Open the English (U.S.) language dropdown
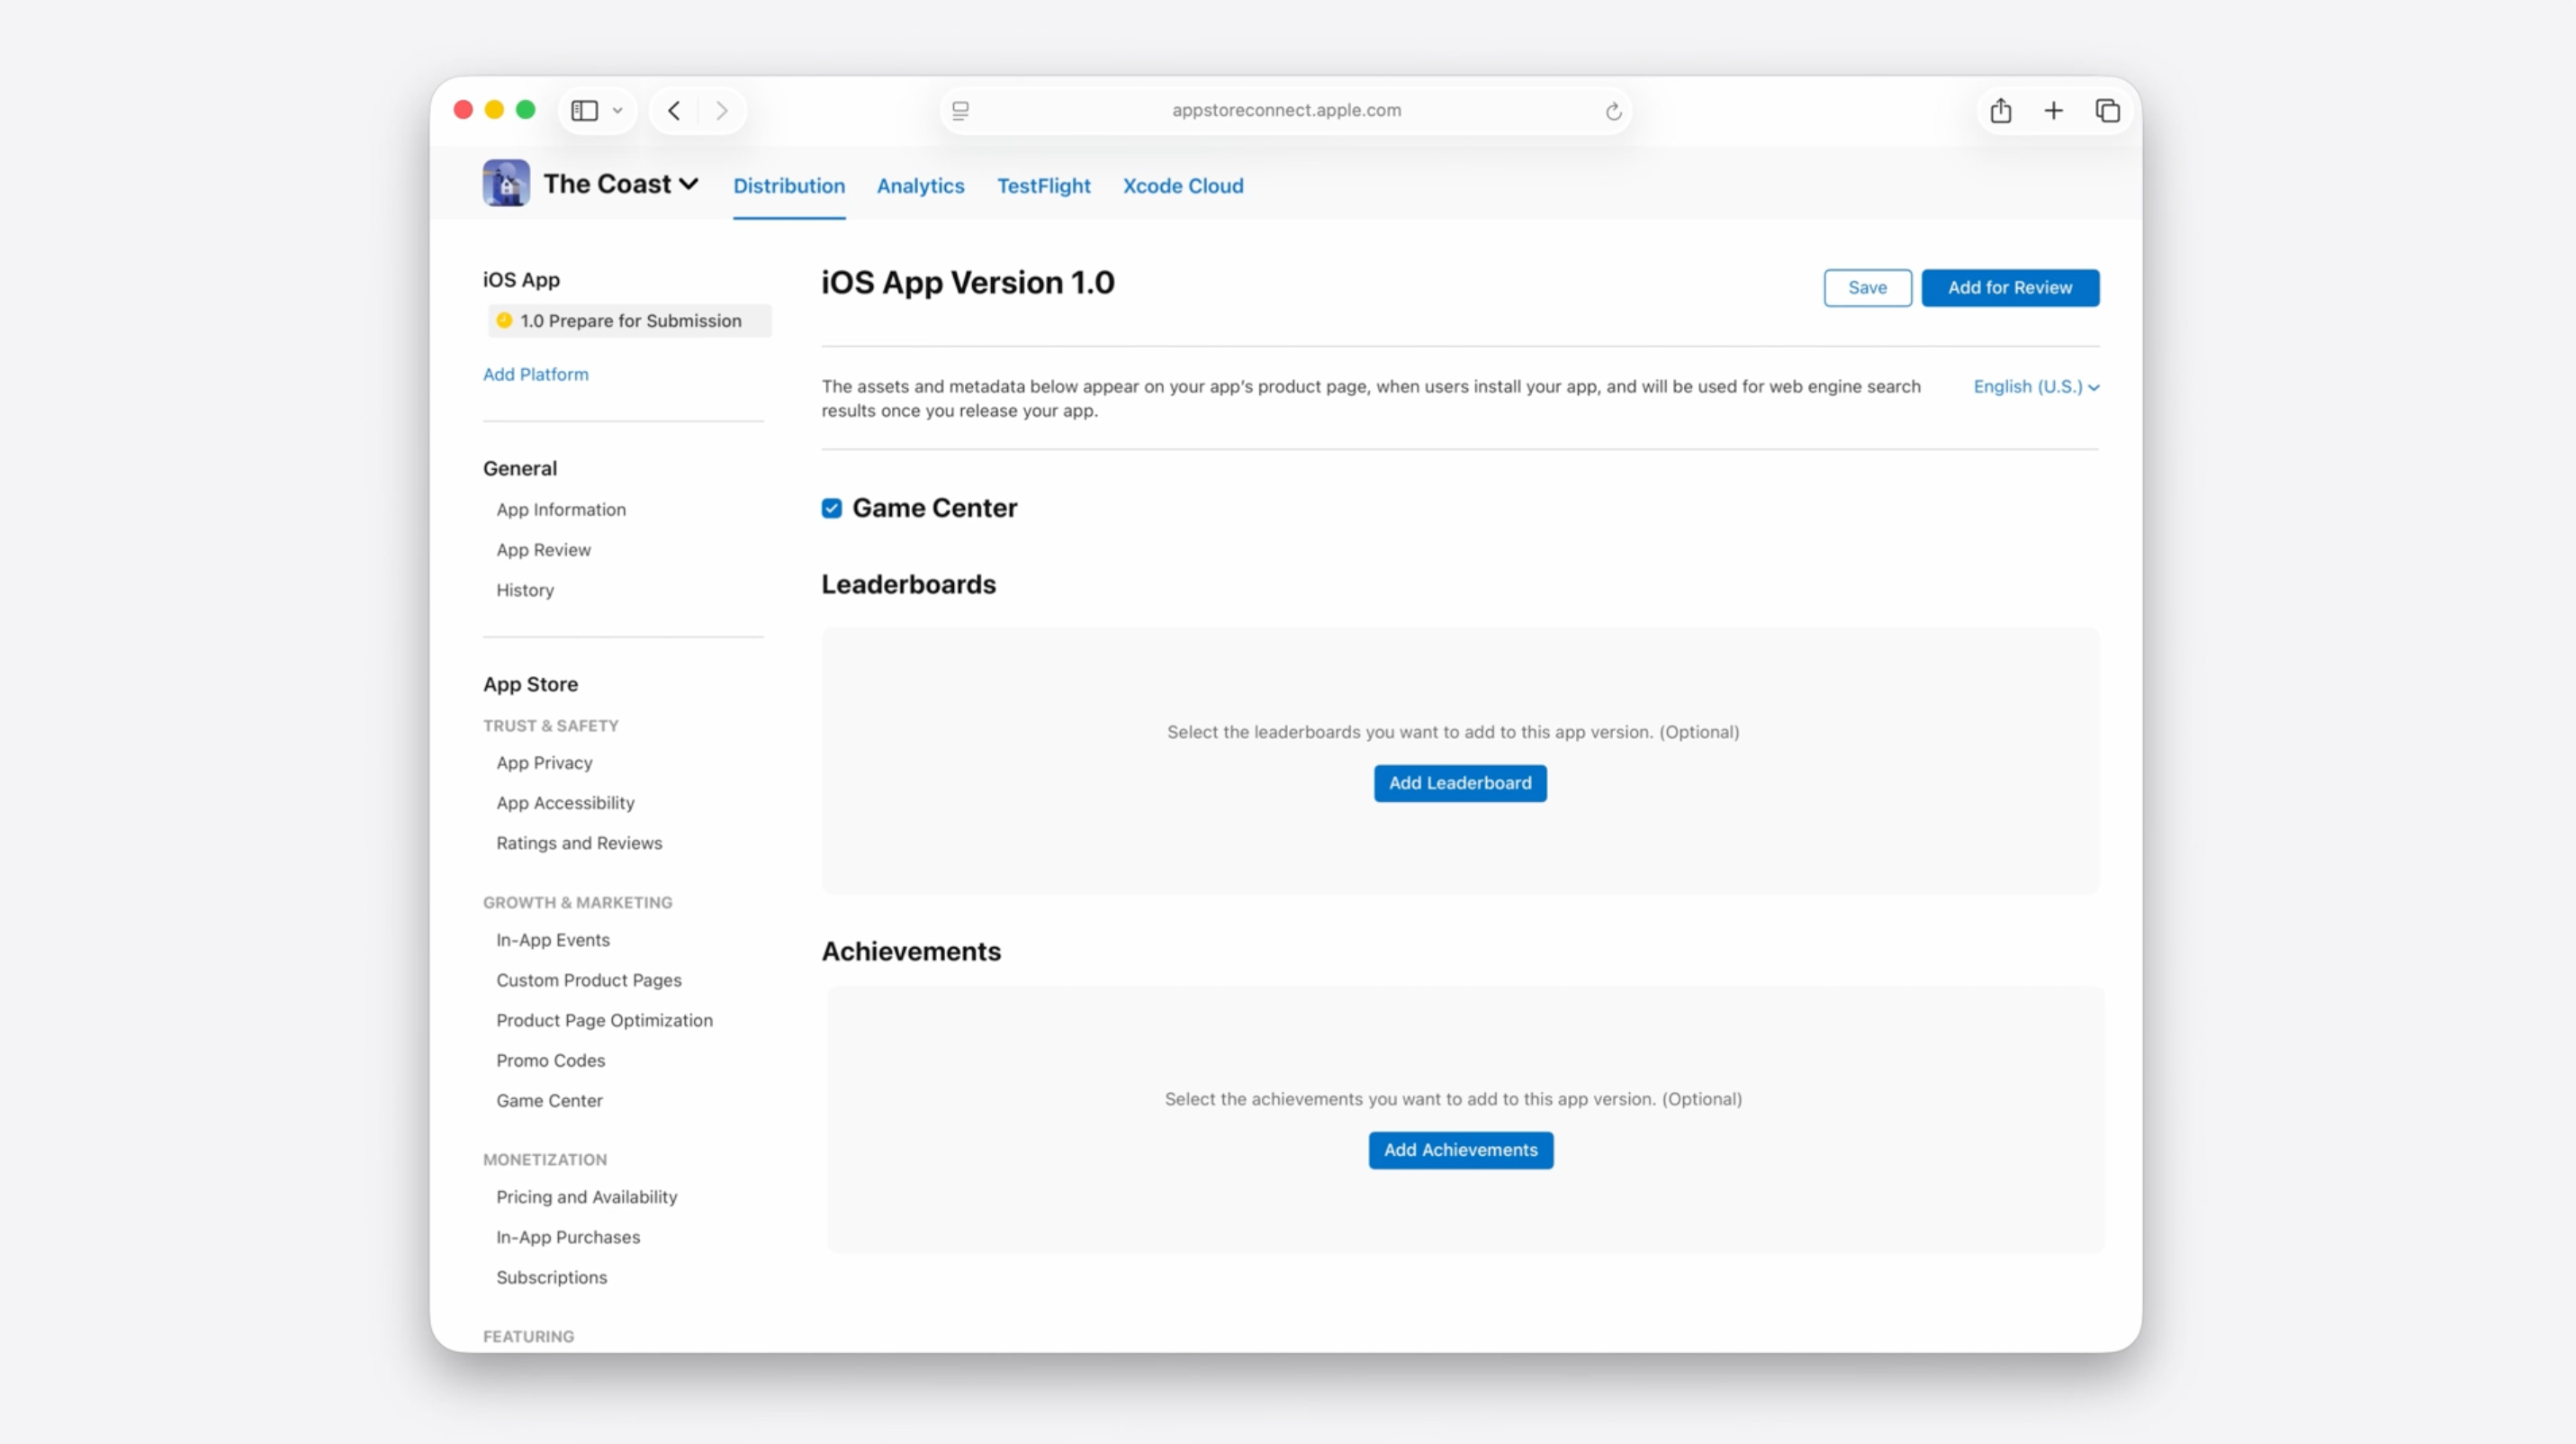This screenshot has height=1444, width=2576. pos(2035,387)
